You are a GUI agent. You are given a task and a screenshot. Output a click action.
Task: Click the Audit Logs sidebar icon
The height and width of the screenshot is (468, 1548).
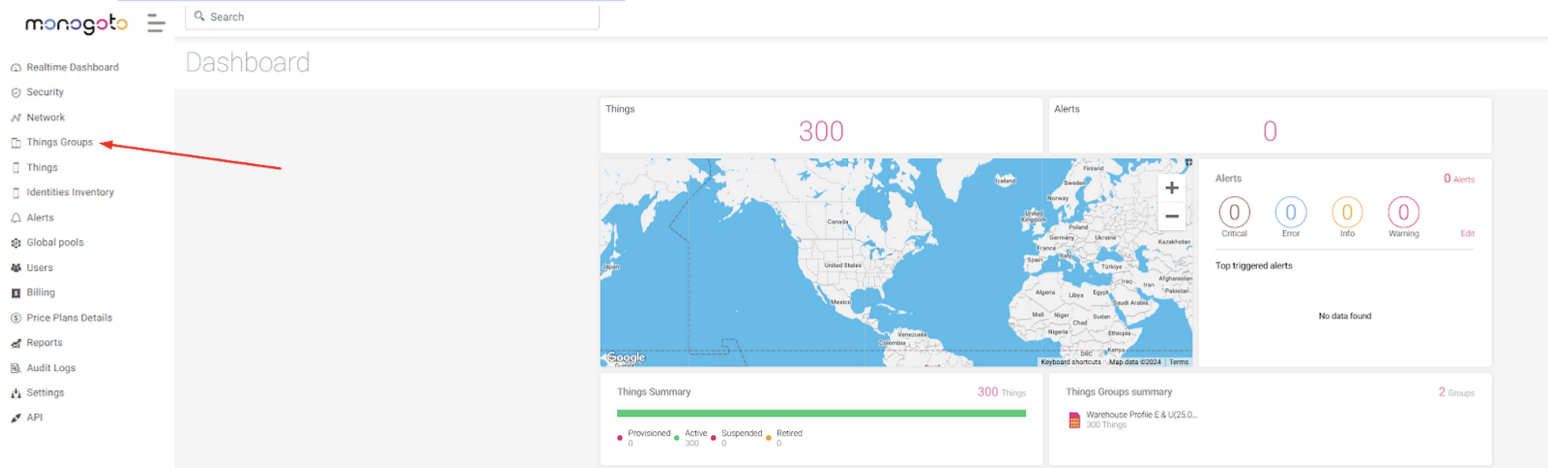point(16,368)
